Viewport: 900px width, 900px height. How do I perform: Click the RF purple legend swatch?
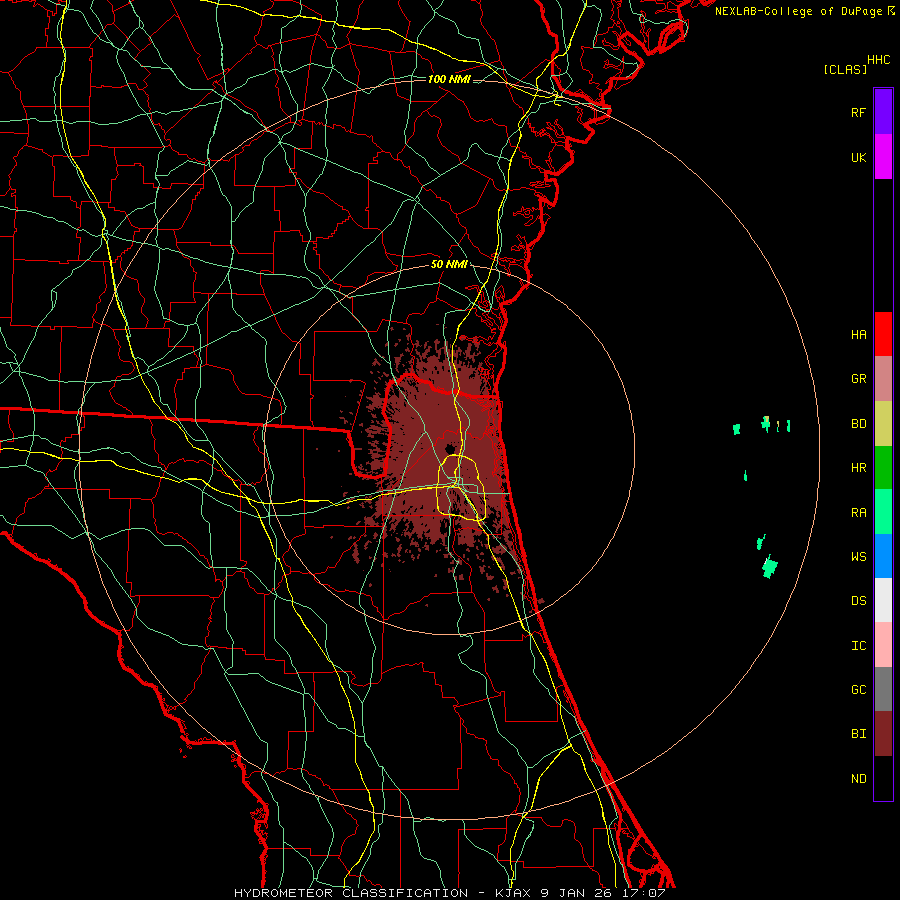(x=883, y=112)
